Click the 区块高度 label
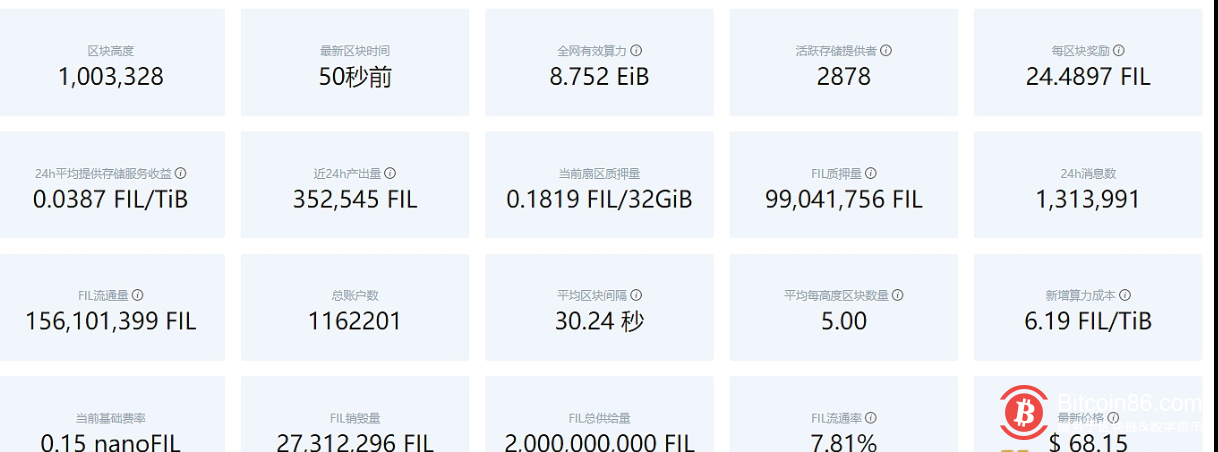 point(111,51)
